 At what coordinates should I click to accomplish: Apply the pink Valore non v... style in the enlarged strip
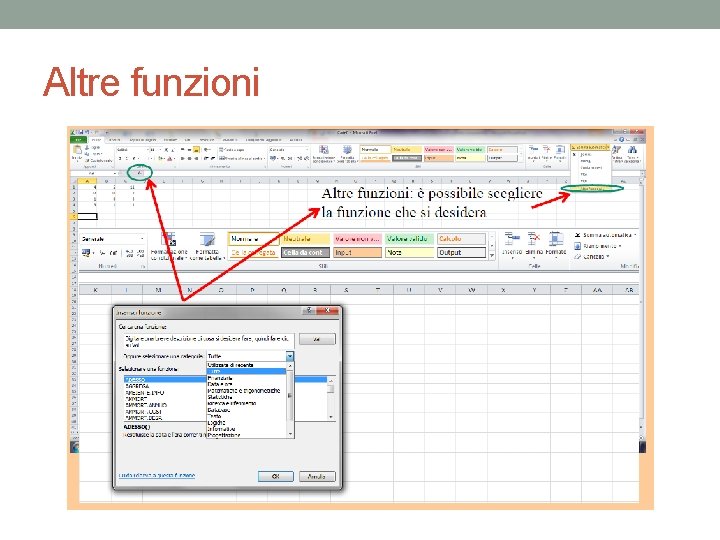pyautogui.click(x=357, y=239)
